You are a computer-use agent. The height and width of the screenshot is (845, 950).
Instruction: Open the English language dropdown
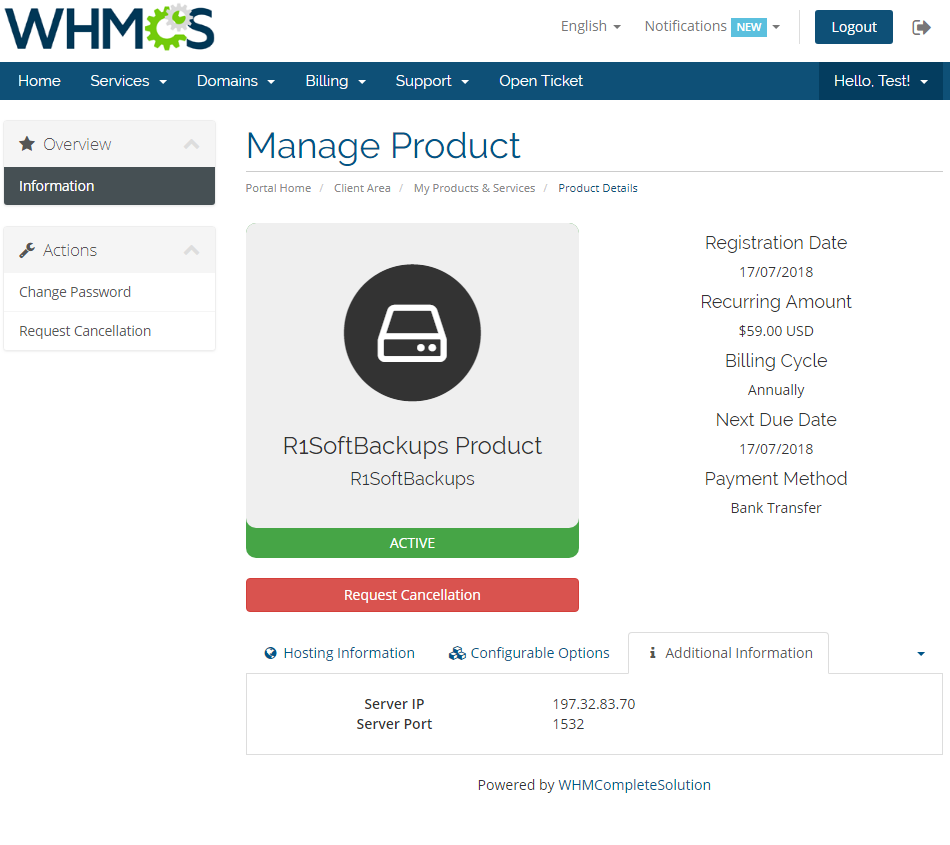pyautogui.click(x=591, y=27)
